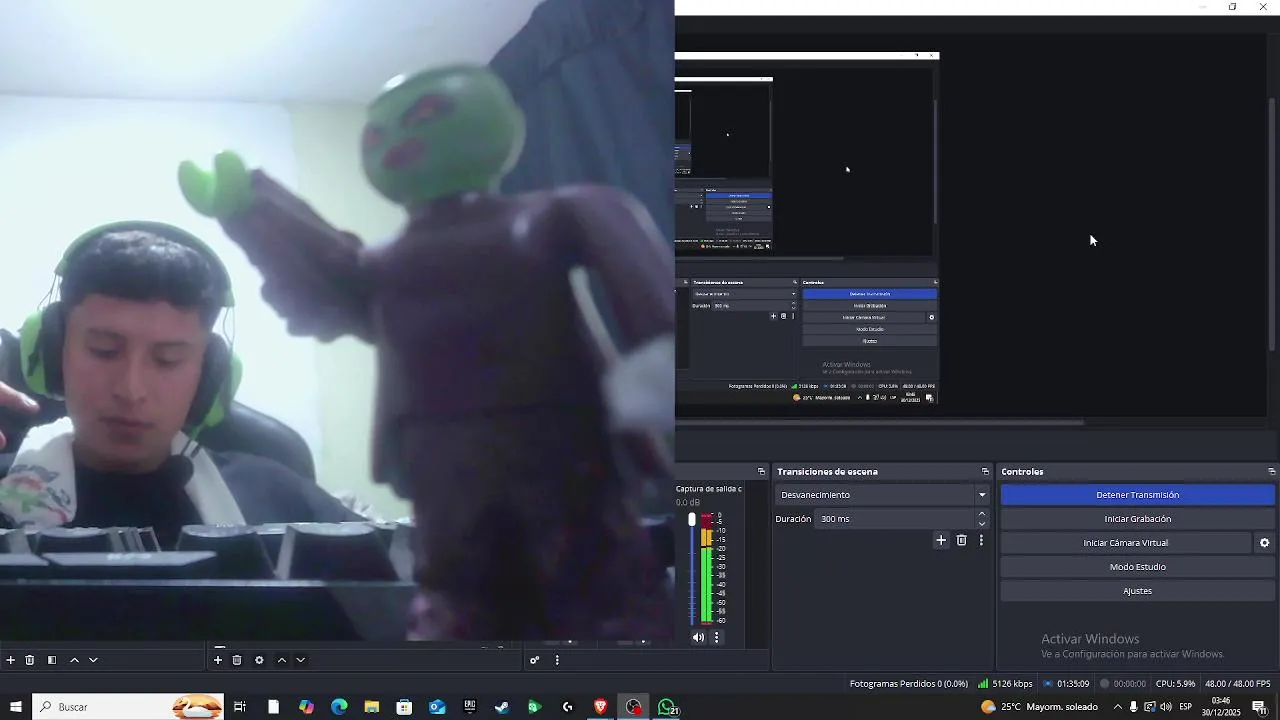Click Iniciar Grabación
The width and height of the screenshot is (1280, 720).
tap(1138, 519)
